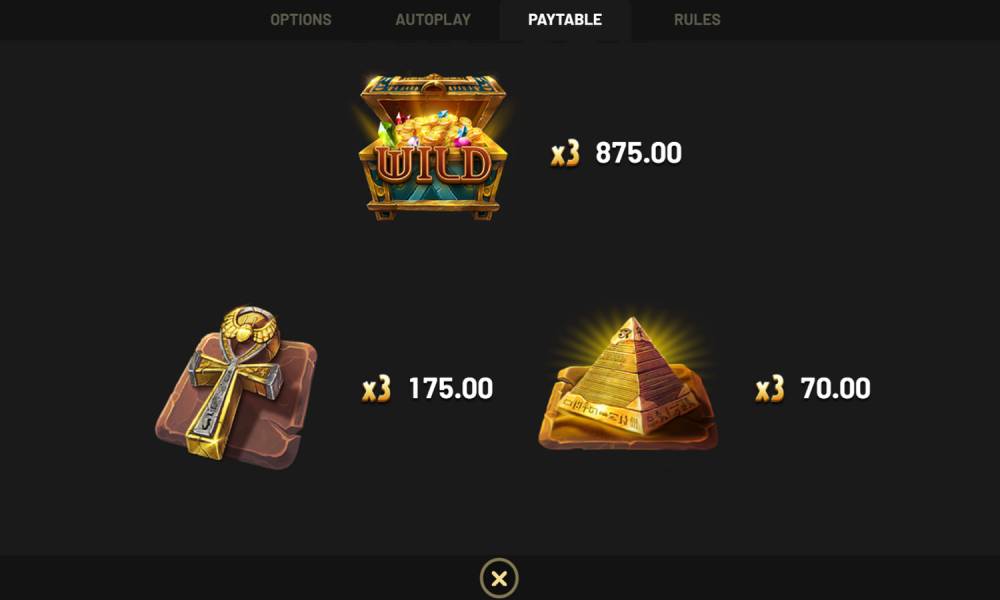
Task: Click the 175.00 payout value
Action: tap(451, 388)
